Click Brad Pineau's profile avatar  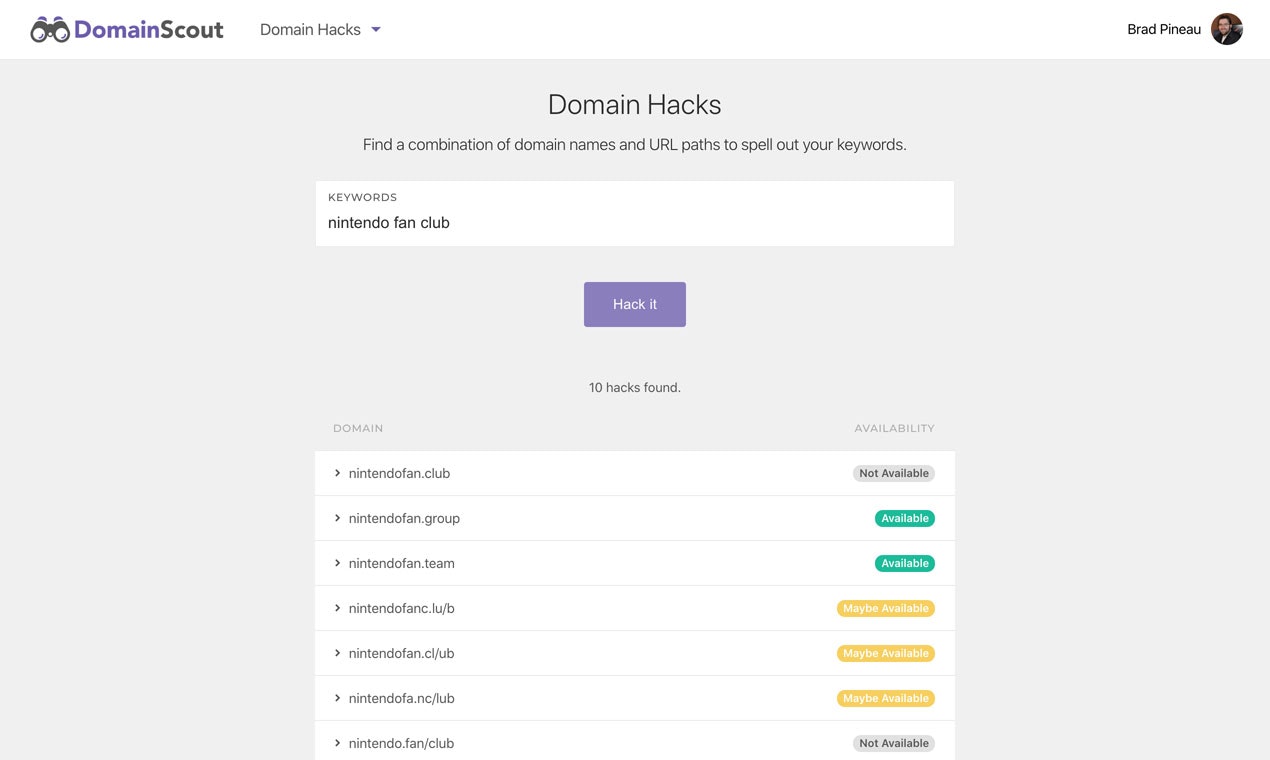(1226, 29)
